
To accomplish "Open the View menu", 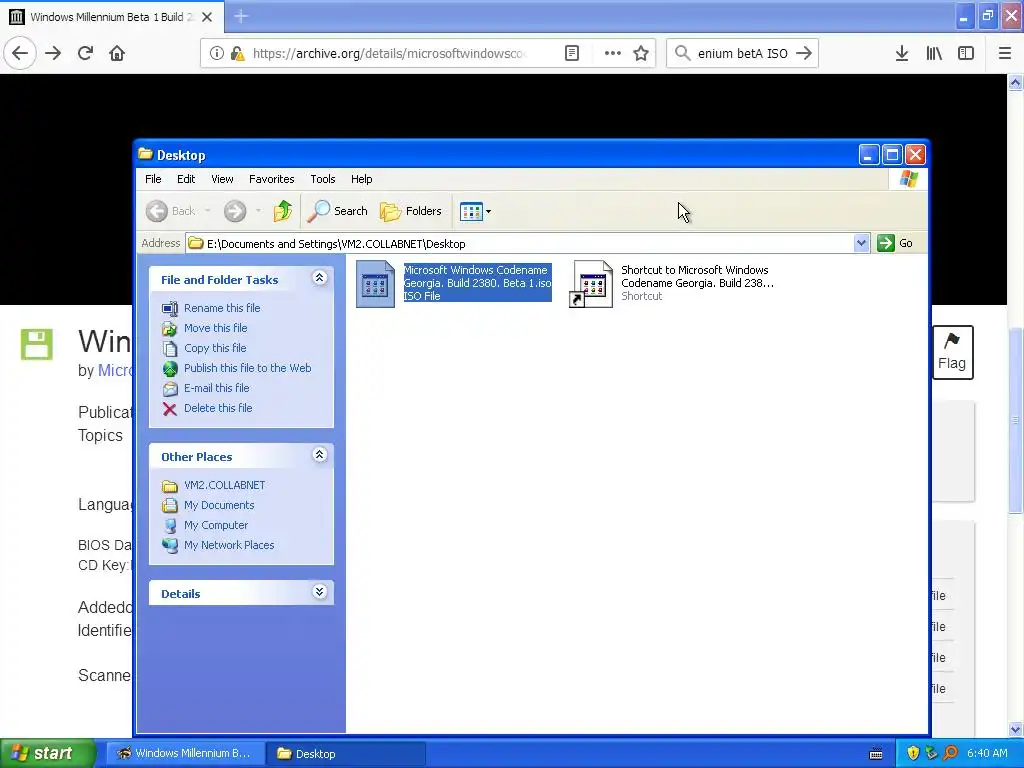I will point(222,179).
